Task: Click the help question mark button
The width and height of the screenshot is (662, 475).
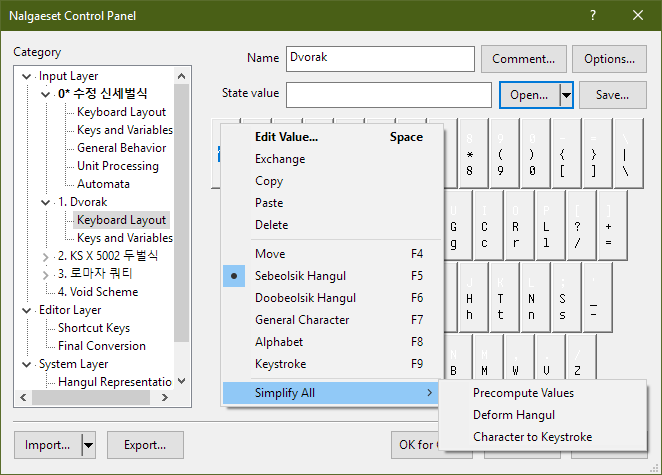Action: [x=592, y=15]
